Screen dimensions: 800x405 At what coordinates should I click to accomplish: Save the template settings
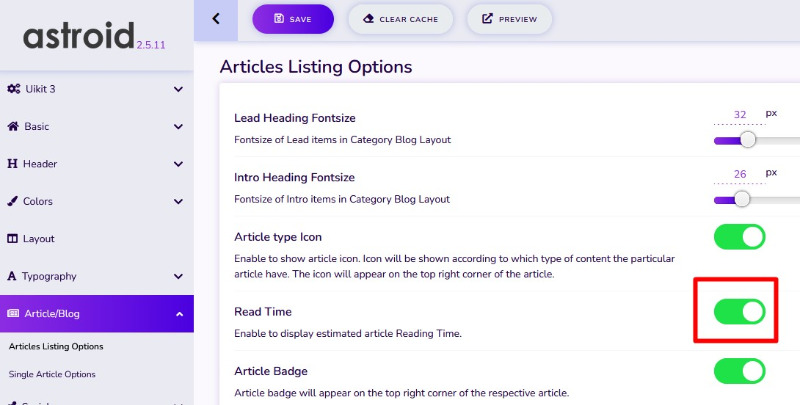pyautogui.click(x=293, y=19)
